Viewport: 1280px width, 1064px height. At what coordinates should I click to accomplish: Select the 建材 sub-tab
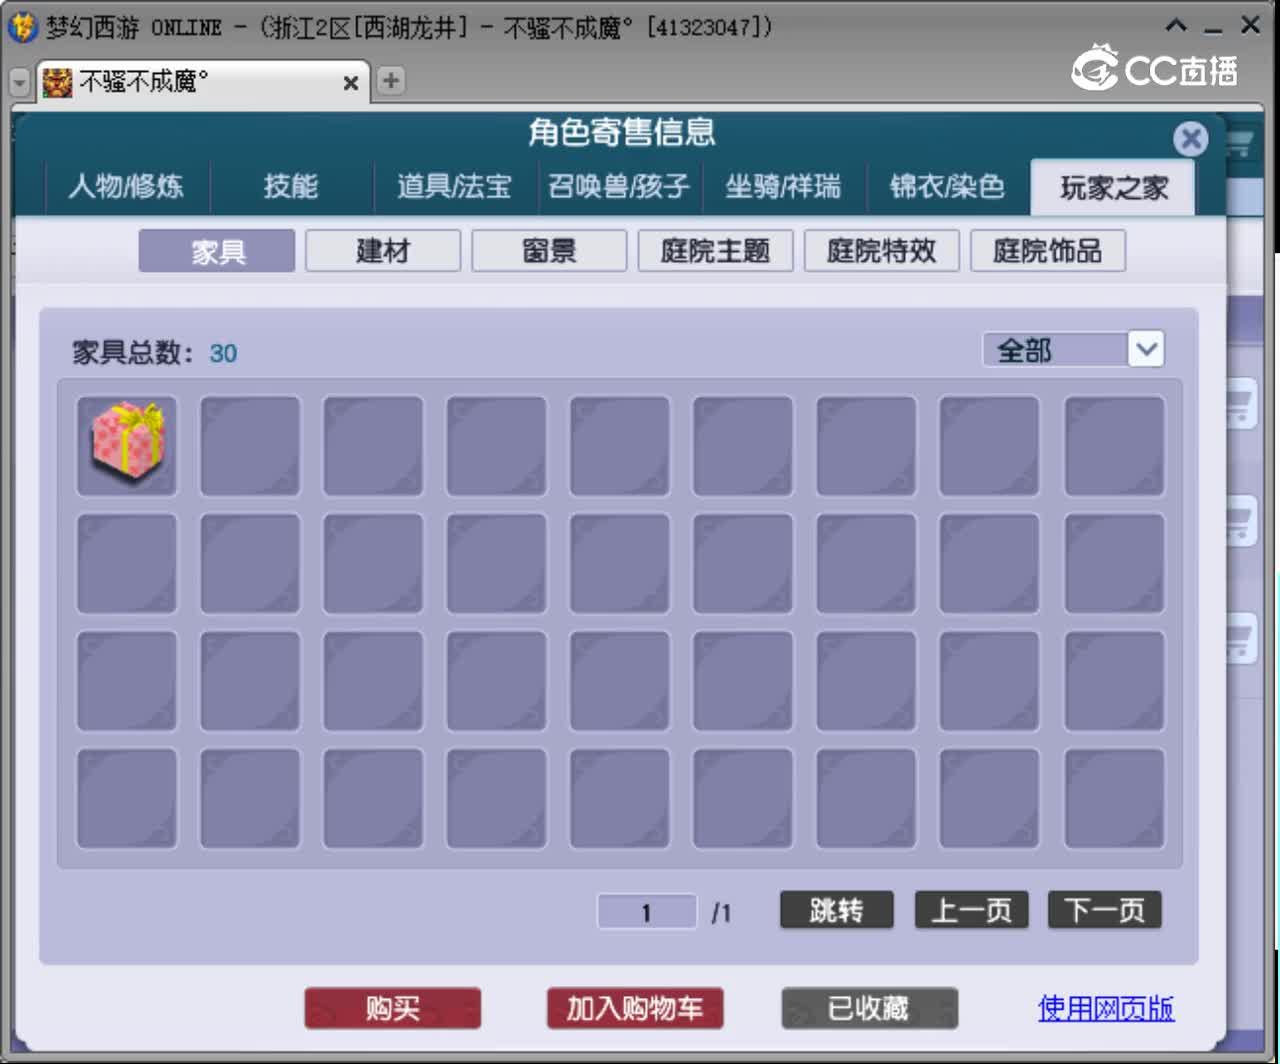click(383, 251)
